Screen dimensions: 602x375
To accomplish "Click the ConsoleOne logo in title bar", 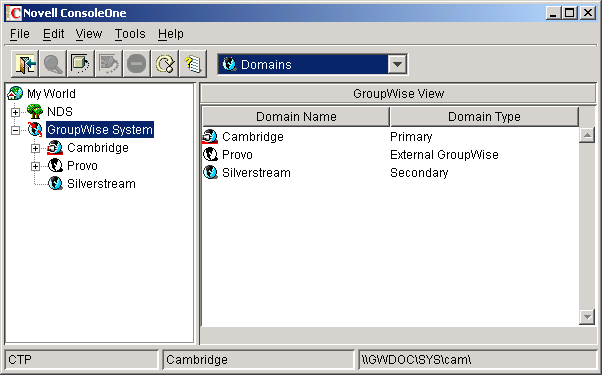I will click(14, 13).
